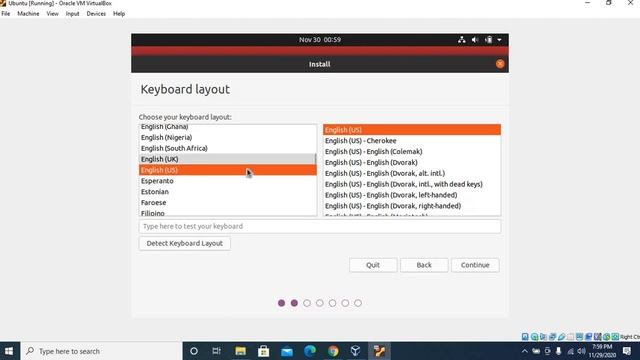The width and height of the screenshot is (640, 360).
Task: Close the Ubuntu Install window with orange X
Action: tap(500, 64)
